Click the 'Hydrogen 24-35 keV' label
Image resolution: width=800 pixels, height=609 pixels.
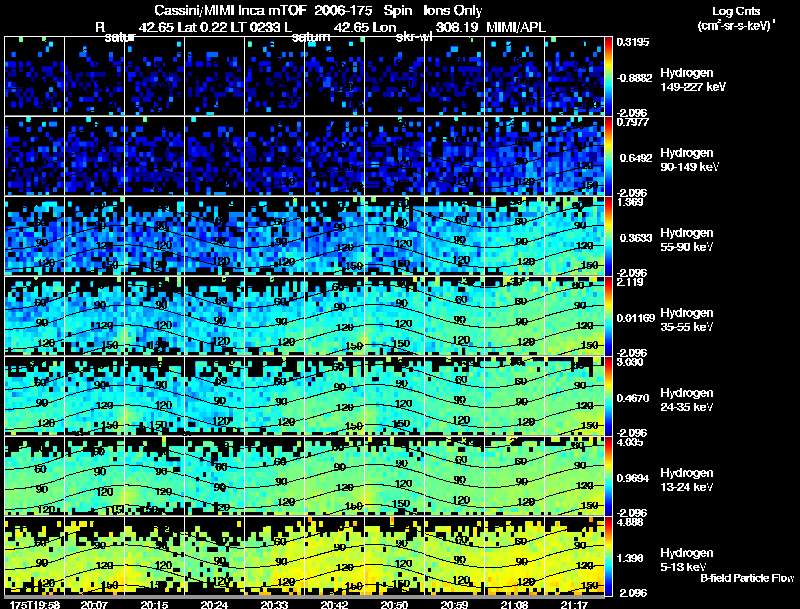(687, 400)
